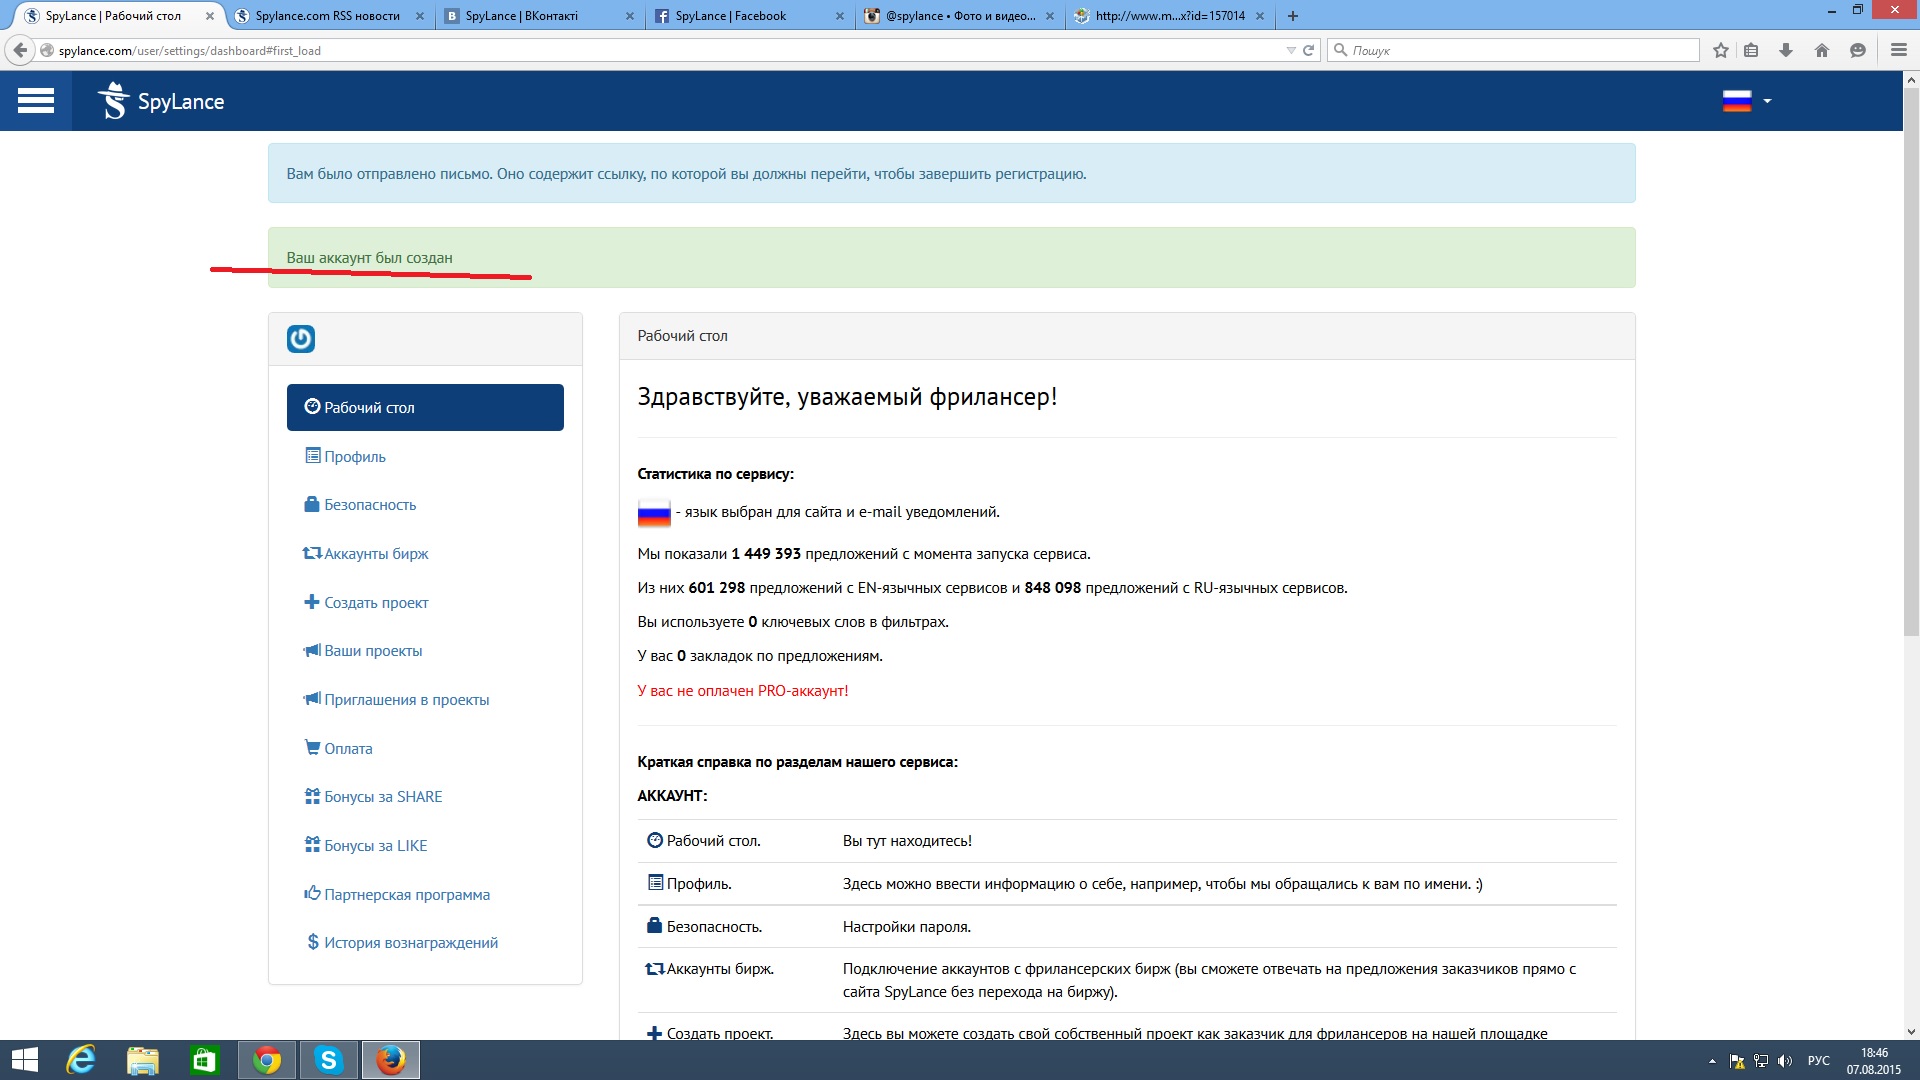Click the blue power icon in sidebar
This screenshot has width=1920, height=1080.
pyautogui.click(x=301, y=339)
